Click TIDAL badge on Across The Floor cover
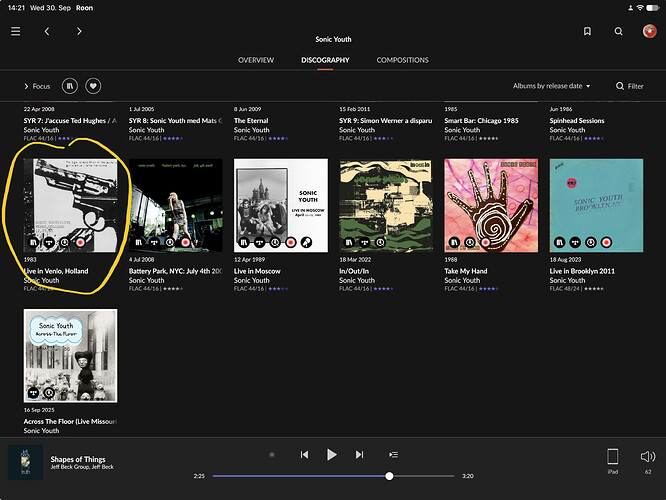Image resolution: width=666 pixels, height=500 pixels. pos(33,393)
